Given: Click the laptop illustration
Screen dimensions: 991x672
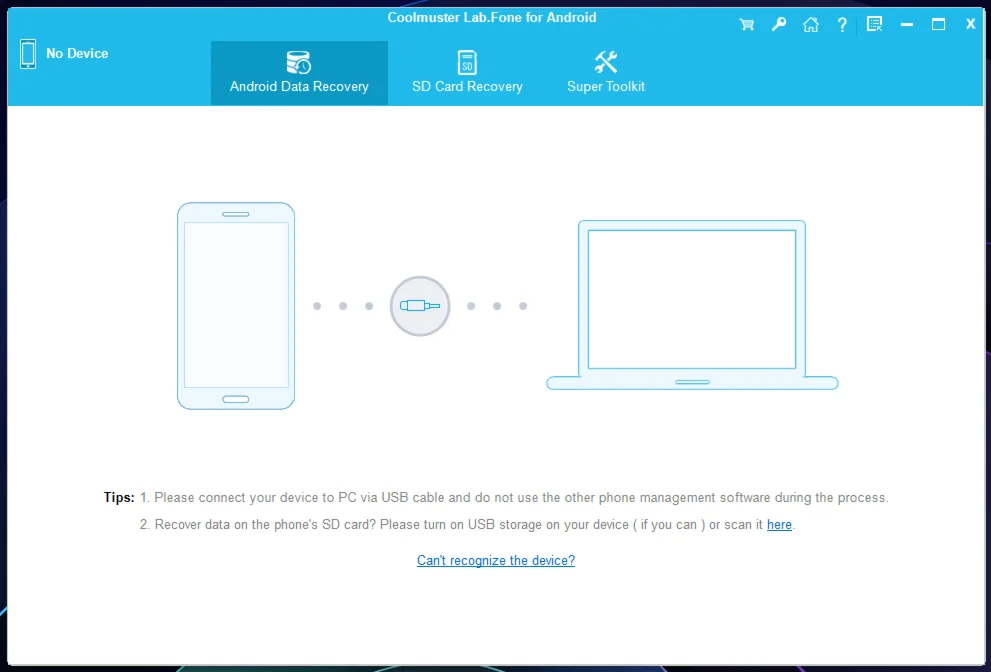Looking at the screenshot, I should tap(692, 305).
